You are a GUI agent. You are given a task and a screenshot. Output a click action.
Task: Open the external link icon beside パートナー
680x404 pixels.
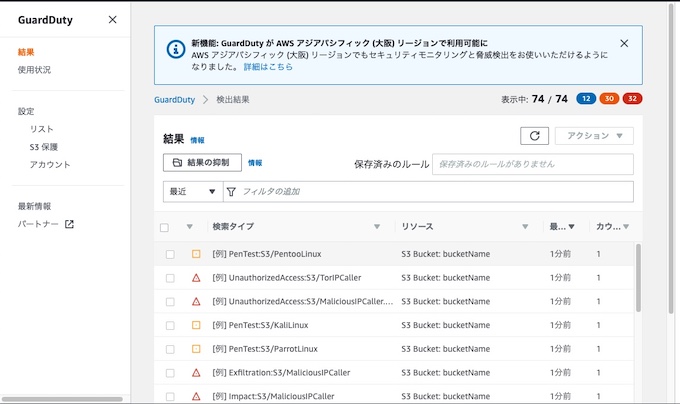(x=69, y=224)
